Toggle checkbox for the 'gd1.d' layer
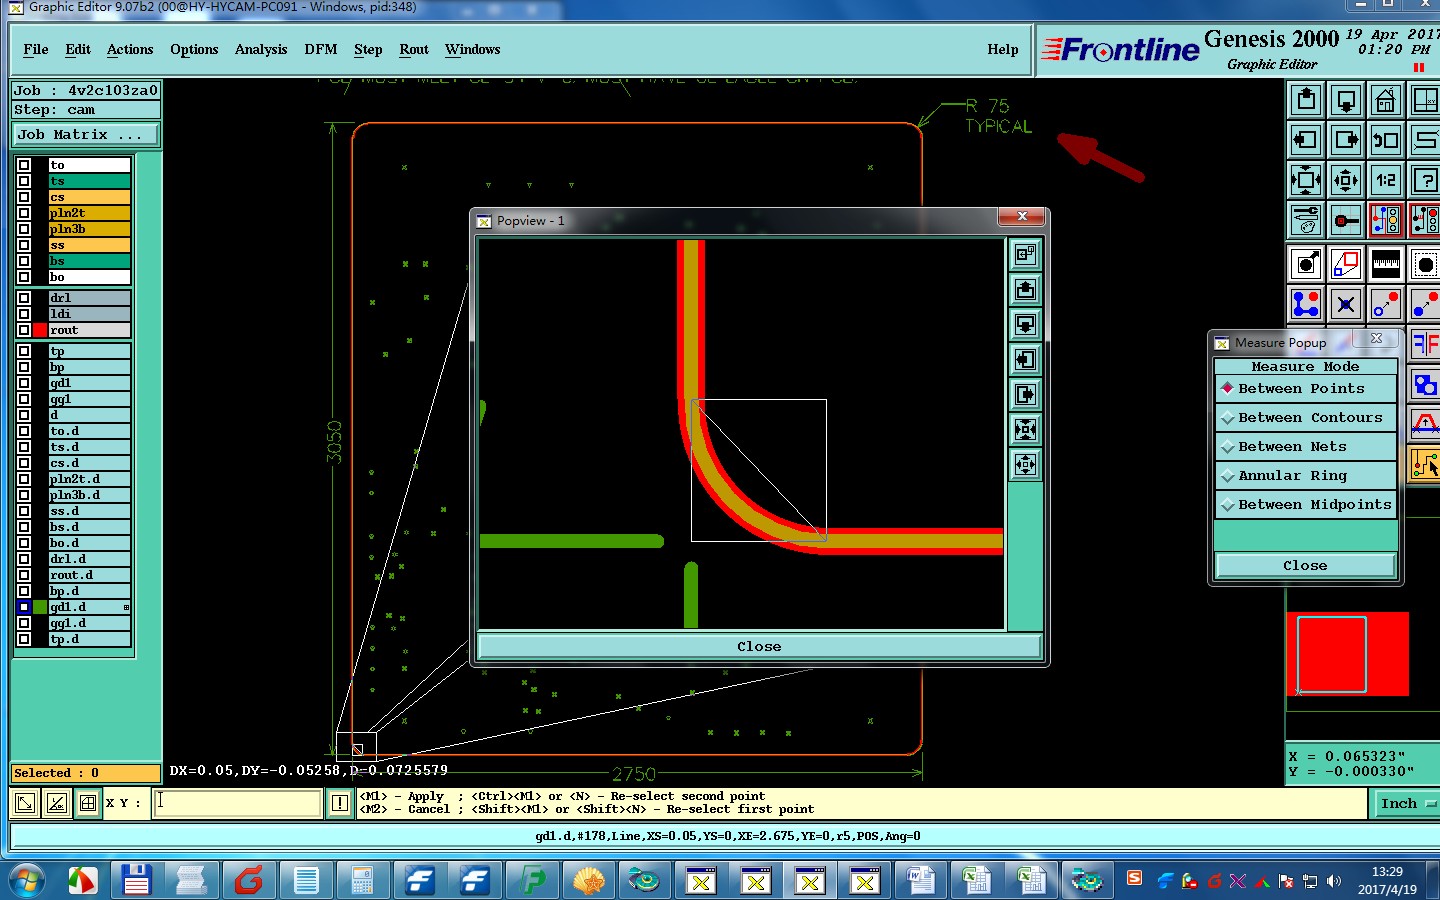 click(24, 607)
